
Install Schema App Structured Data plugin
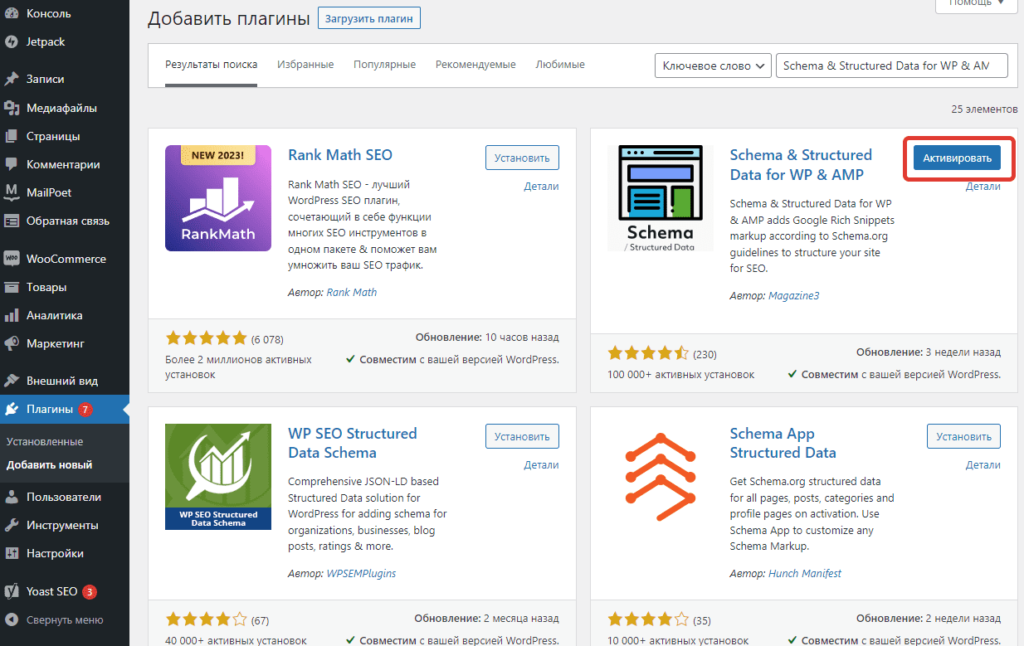point(964,436)
